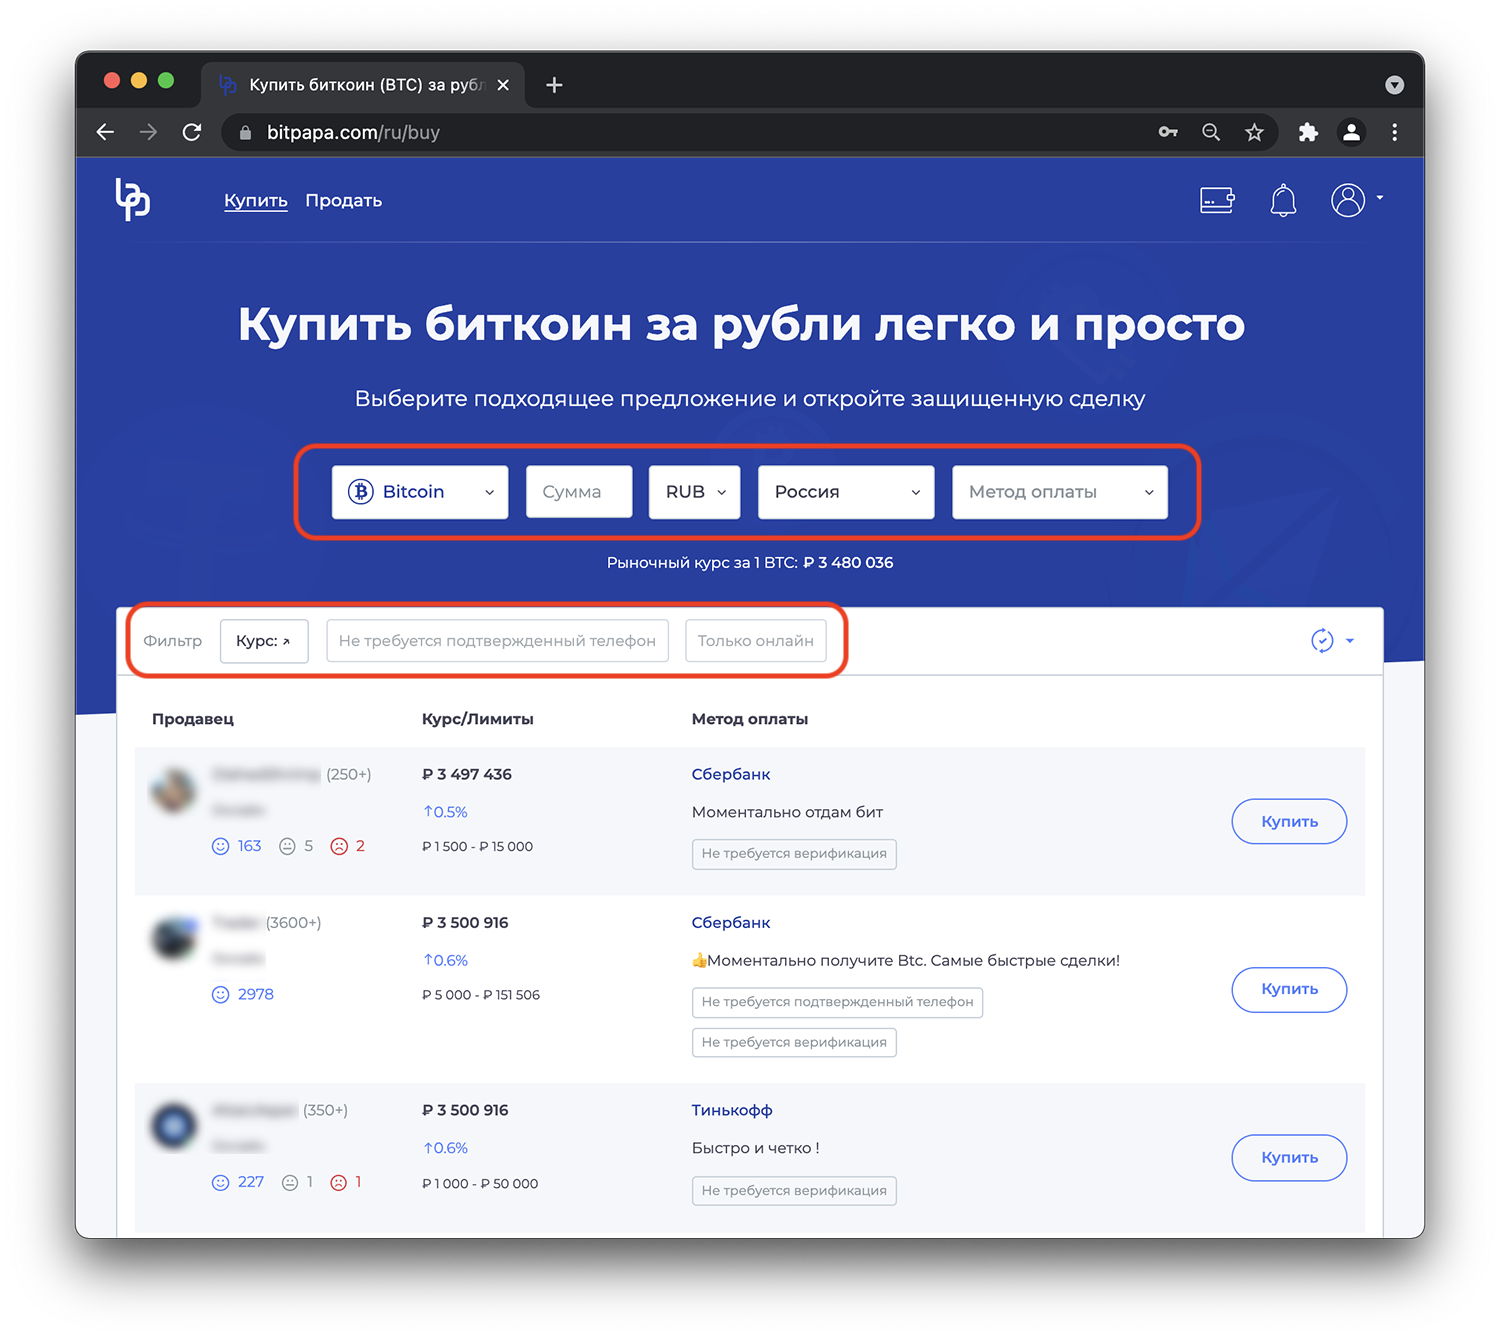Image resolution: width=1500 pixels, height=1338 pixels.
Task: Open the 3600+ seller's Сбербанк link
Action: 731,922
